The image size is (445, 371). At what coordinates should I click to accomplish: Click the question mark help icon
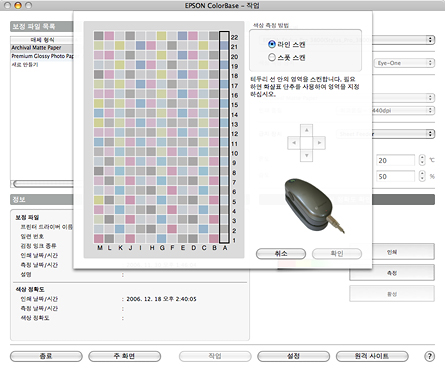coord(429,356)
